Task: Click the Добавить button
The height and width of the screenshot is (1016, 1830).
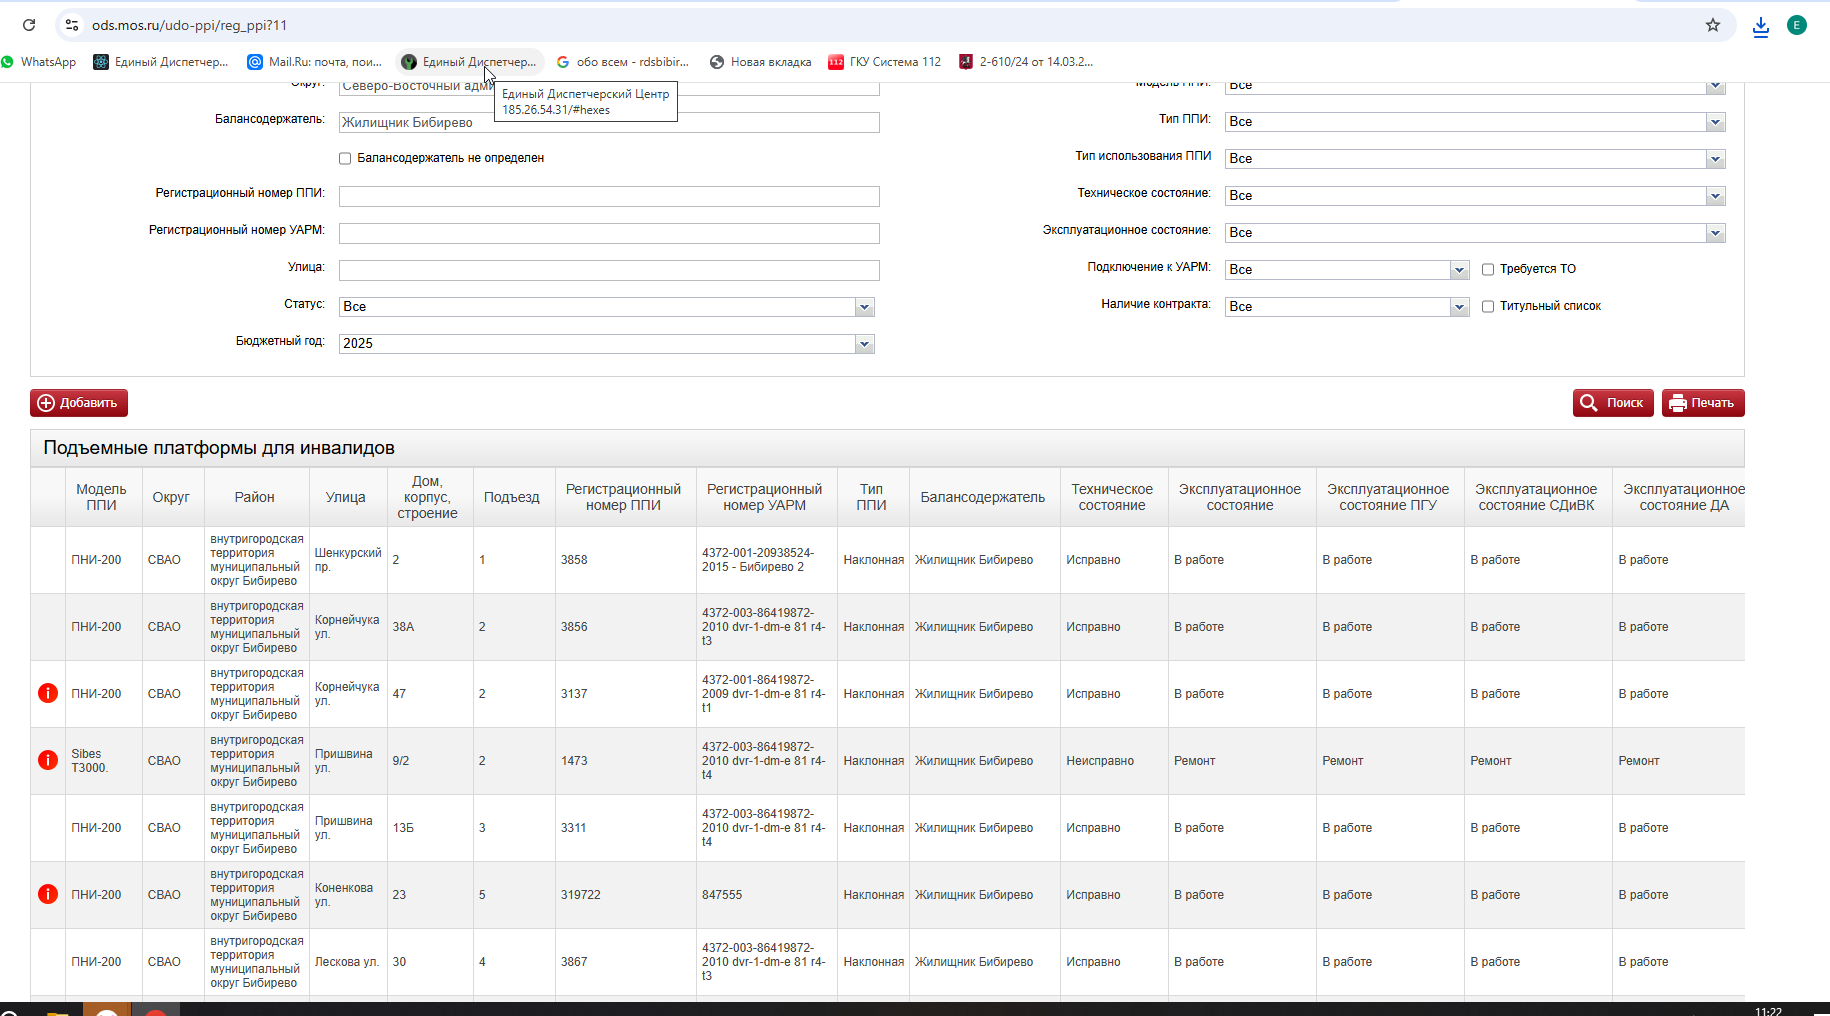Action: 79,403
